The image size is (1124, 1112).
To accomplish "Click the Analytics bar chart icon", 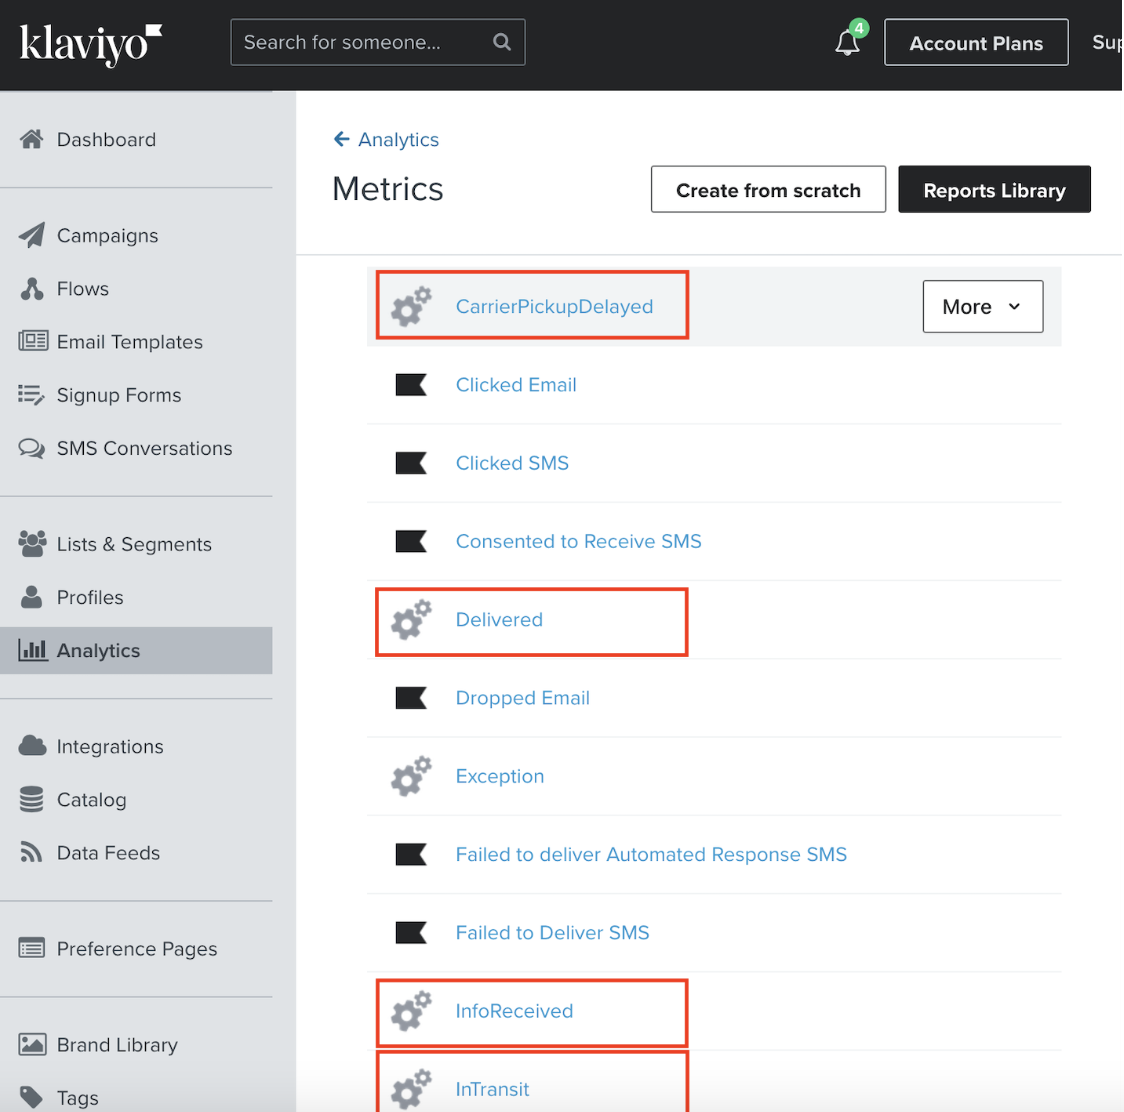I will [33, 650].
